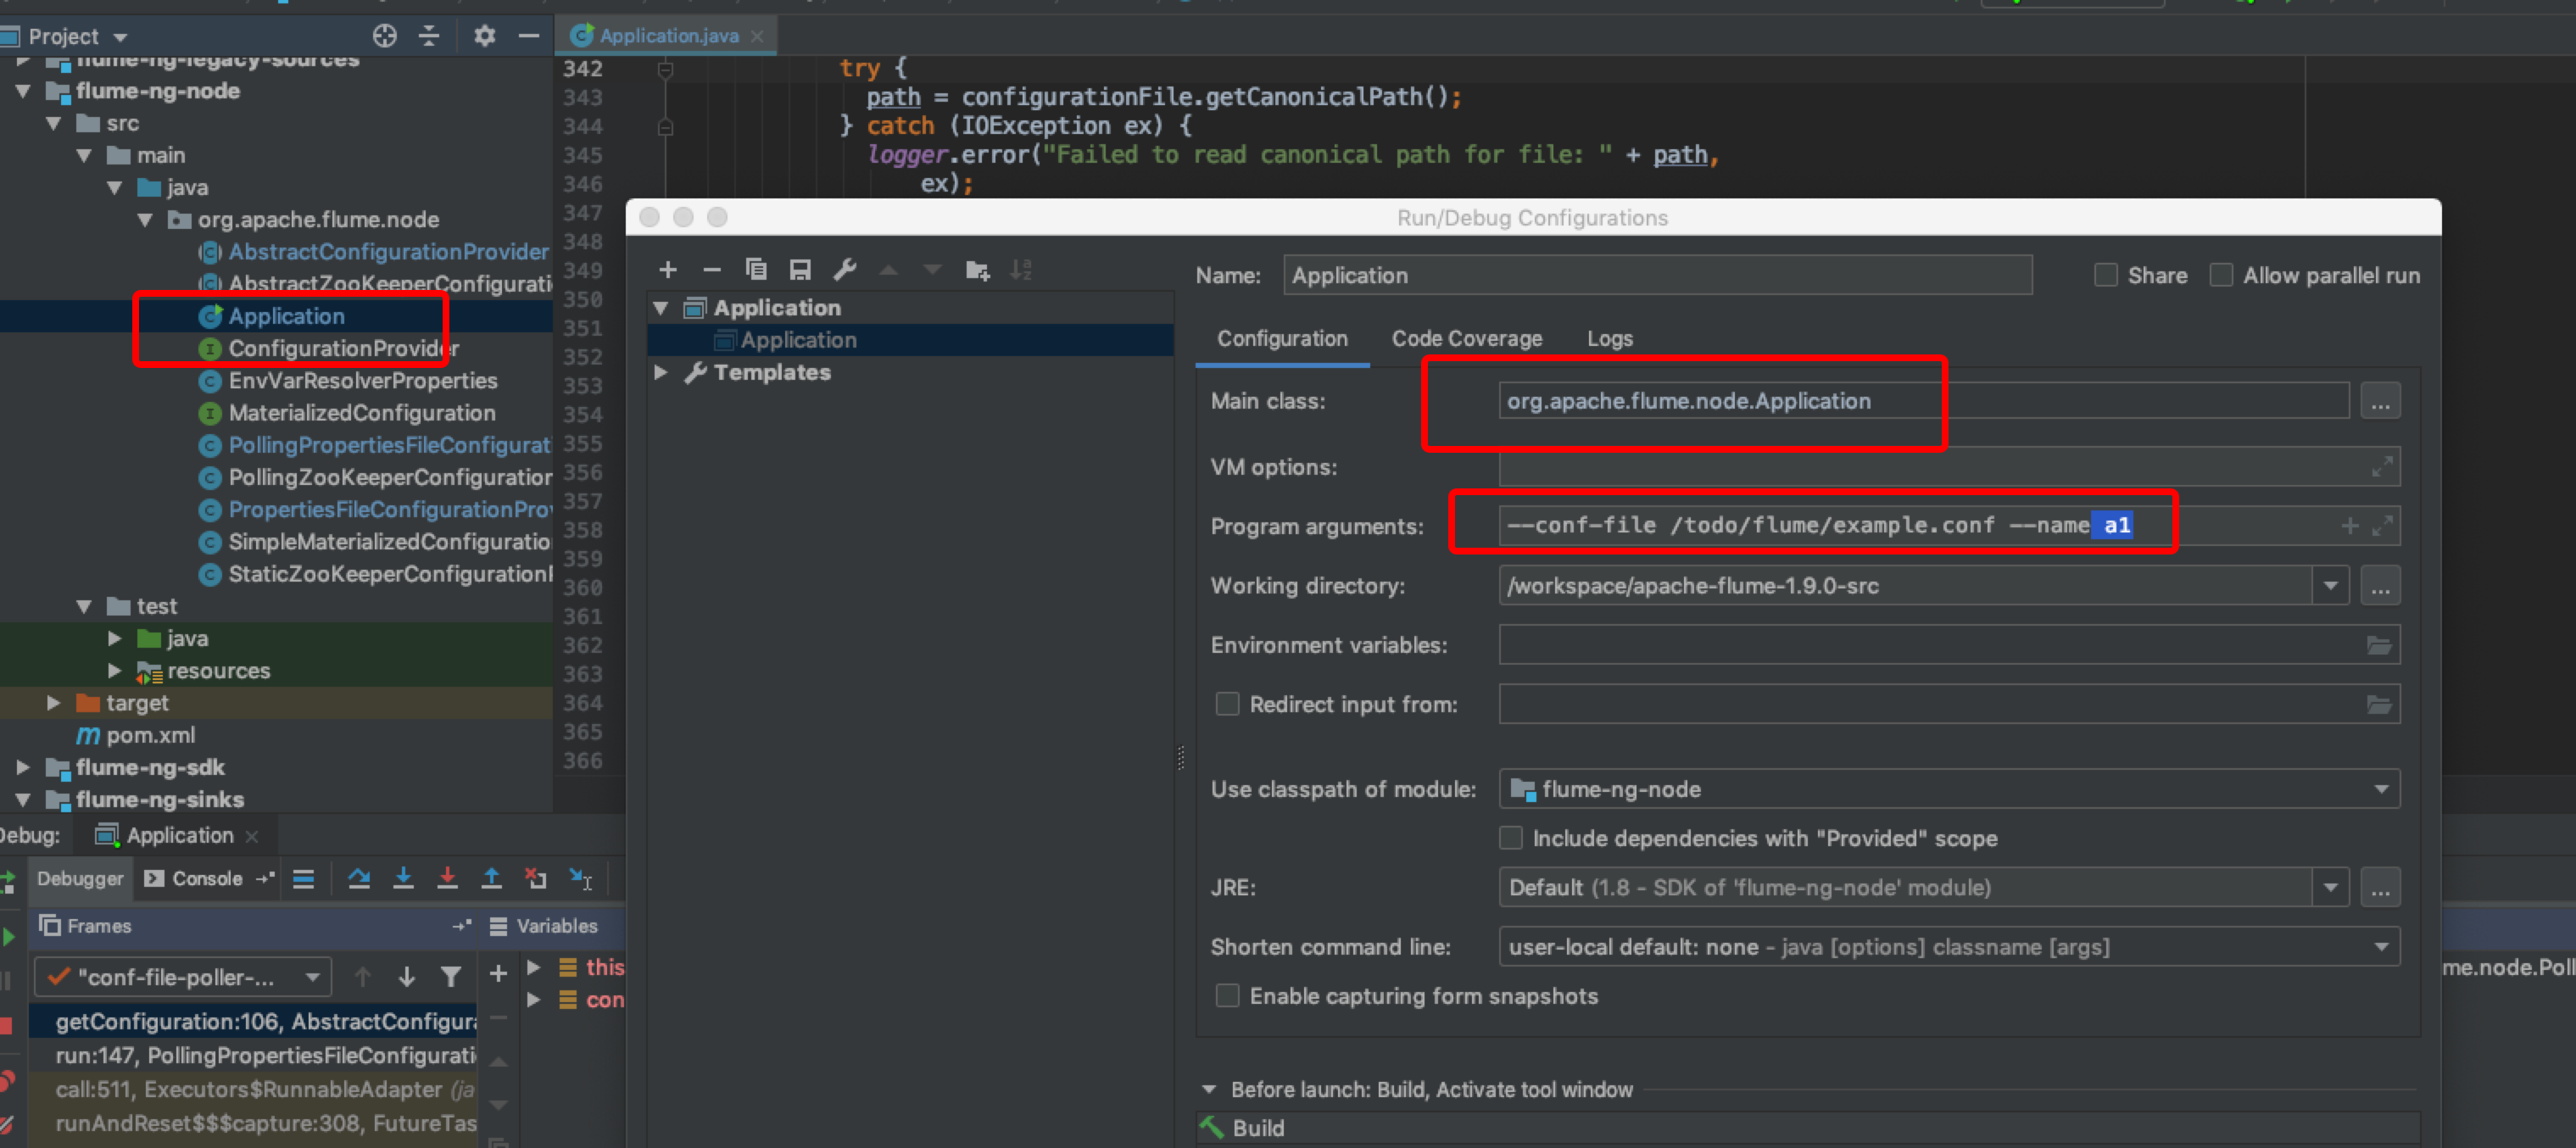Sort configurations alphabetically
Image resolution: width=2576 pixels, height=1148 pixels.
(1021, 270)
